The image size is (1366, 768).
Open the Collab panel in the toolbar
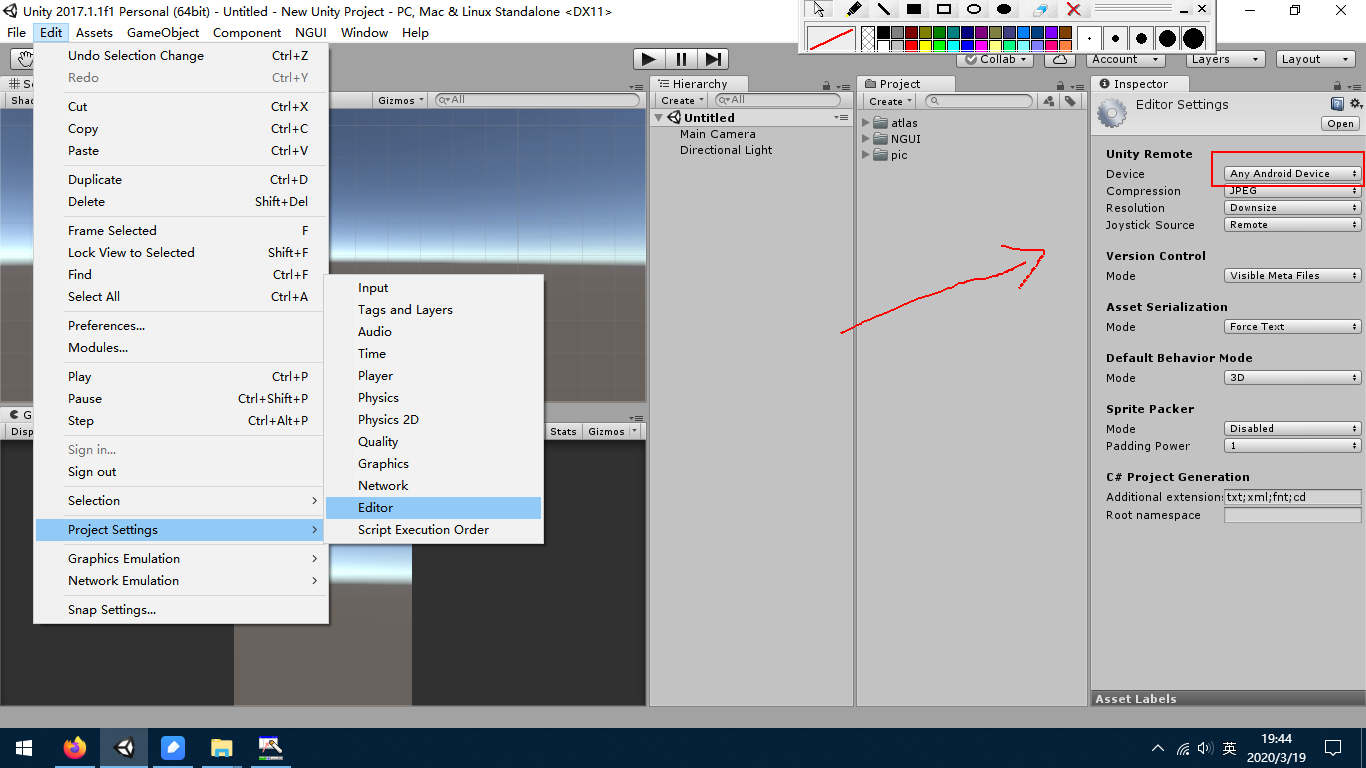pyautogui.click(x=994, y=59)
